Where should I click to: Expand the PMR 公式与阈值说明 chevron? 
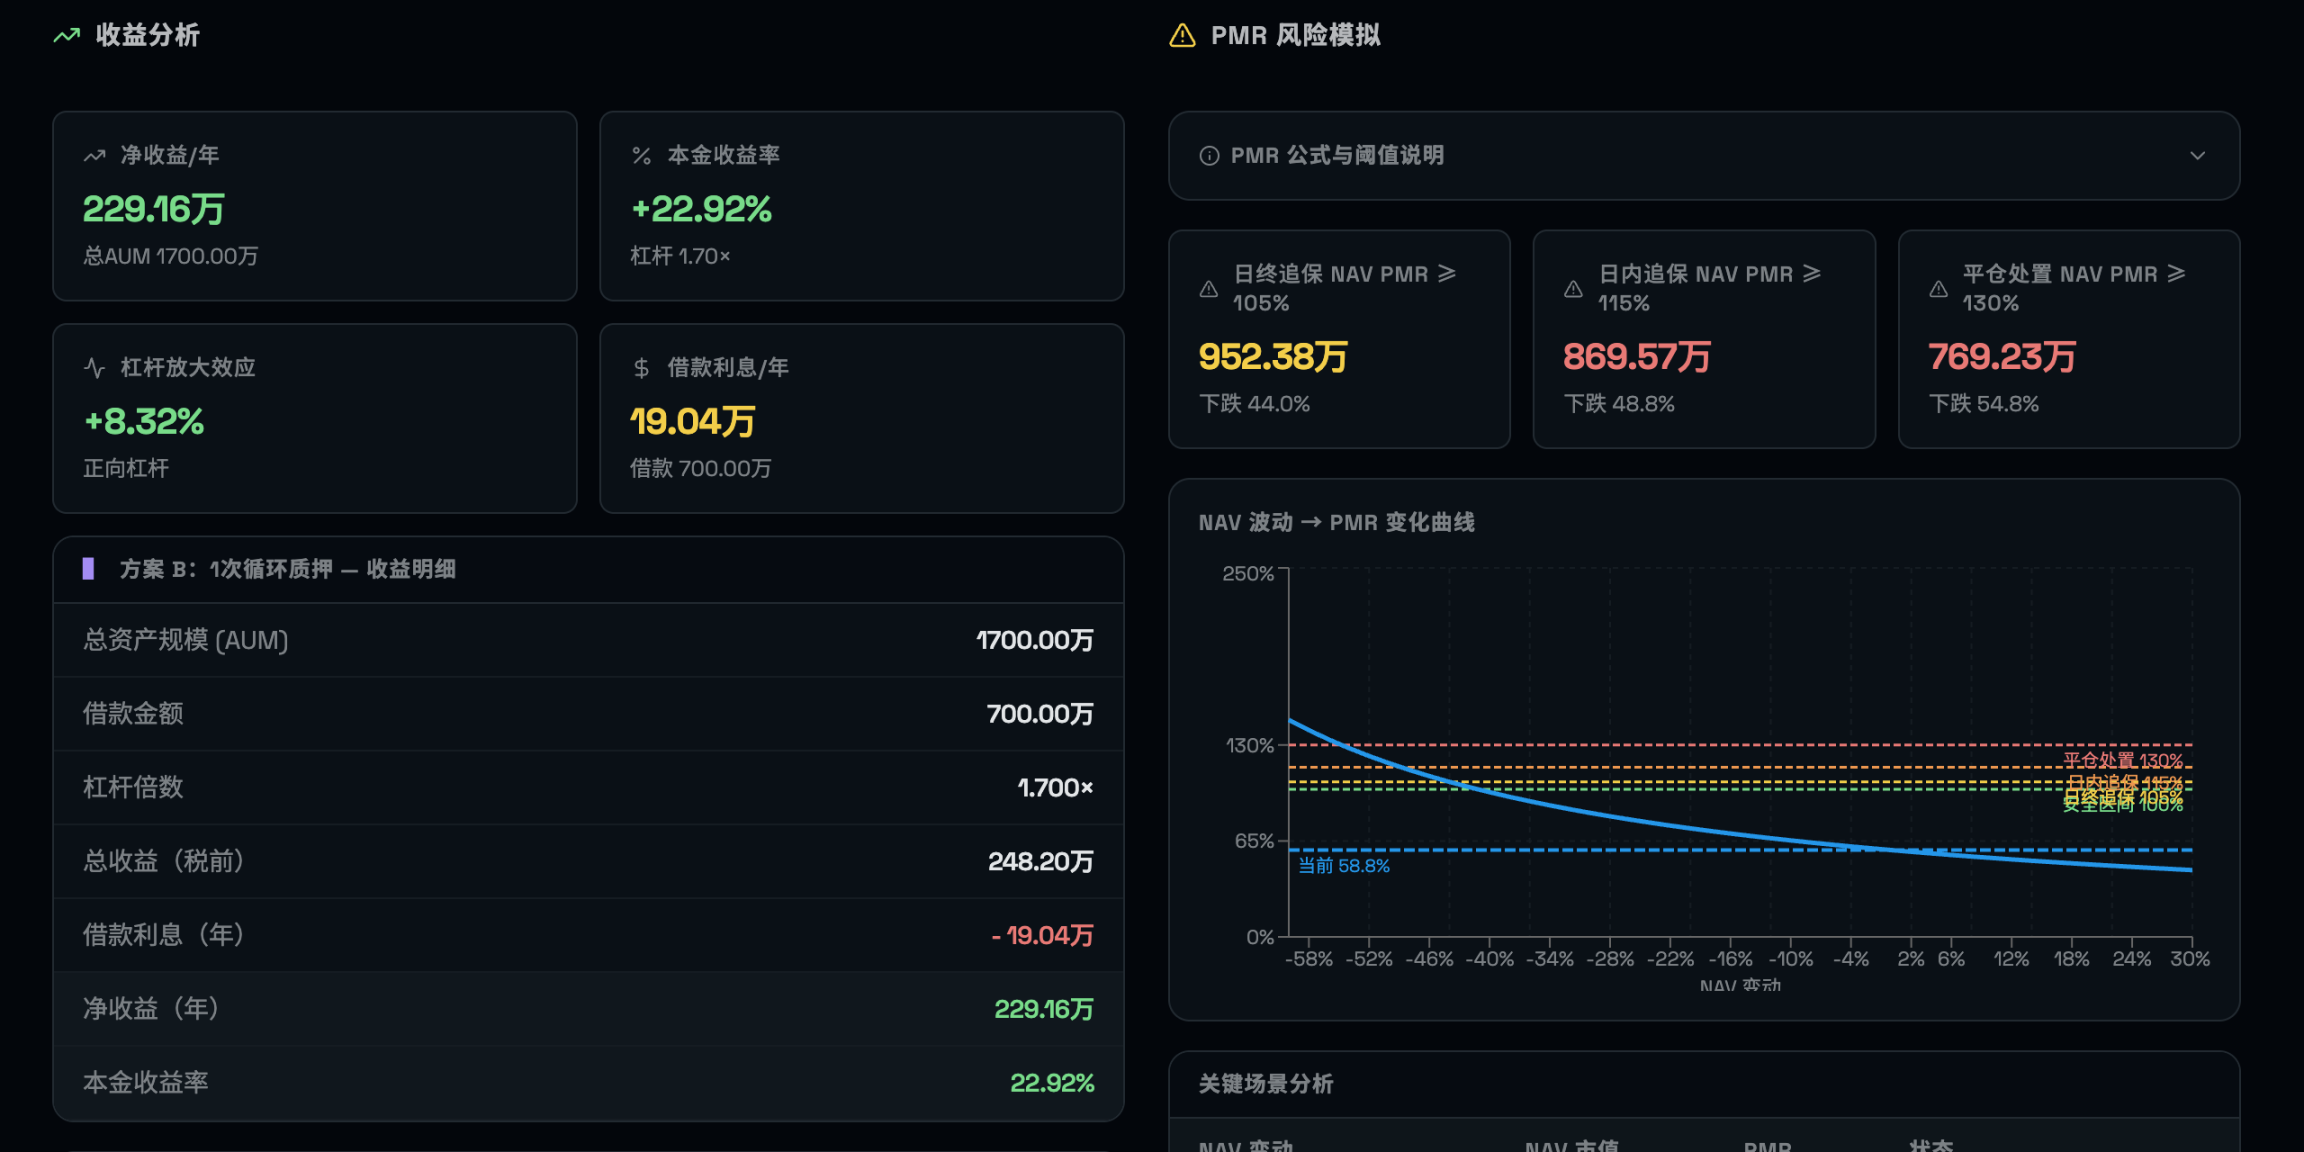2197,156
